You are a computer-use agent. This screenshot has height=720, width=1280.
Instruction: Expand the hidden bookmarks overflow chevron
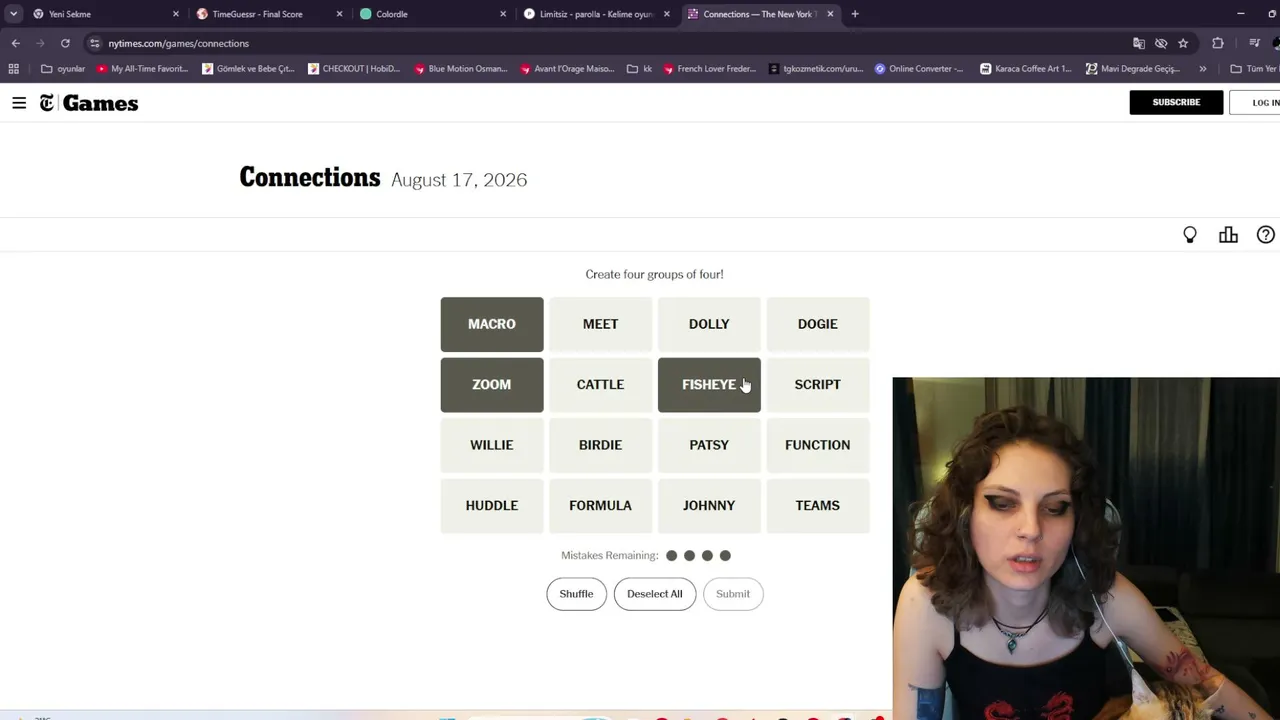tap(1203, 69)
